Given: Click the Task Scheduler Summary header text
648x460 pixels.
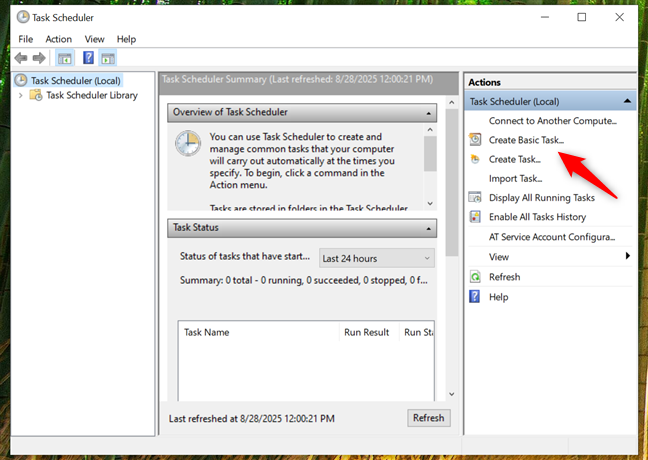Looking at the screenshot, I should click(298, 79).
